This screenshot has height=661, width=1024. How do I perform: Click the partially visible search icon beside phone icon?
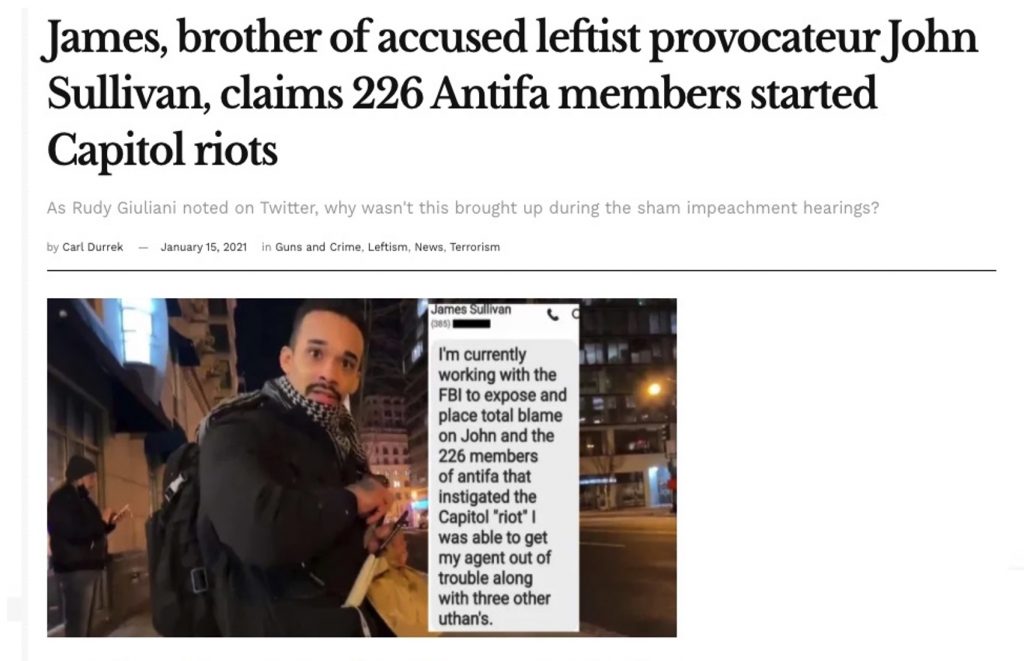tap(575, 314)
